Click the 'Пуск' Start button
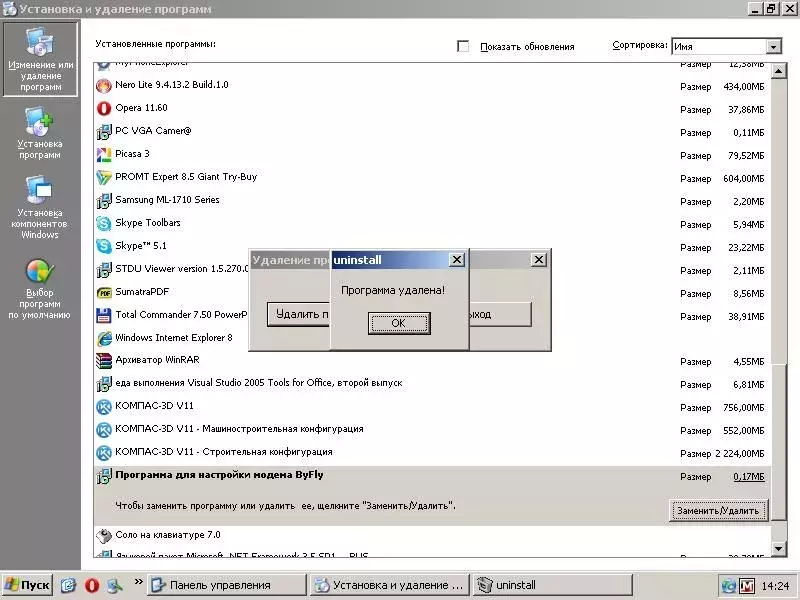The height and width of the screenshot is (600, 800). pyautogui.click(x=28, y=585)
